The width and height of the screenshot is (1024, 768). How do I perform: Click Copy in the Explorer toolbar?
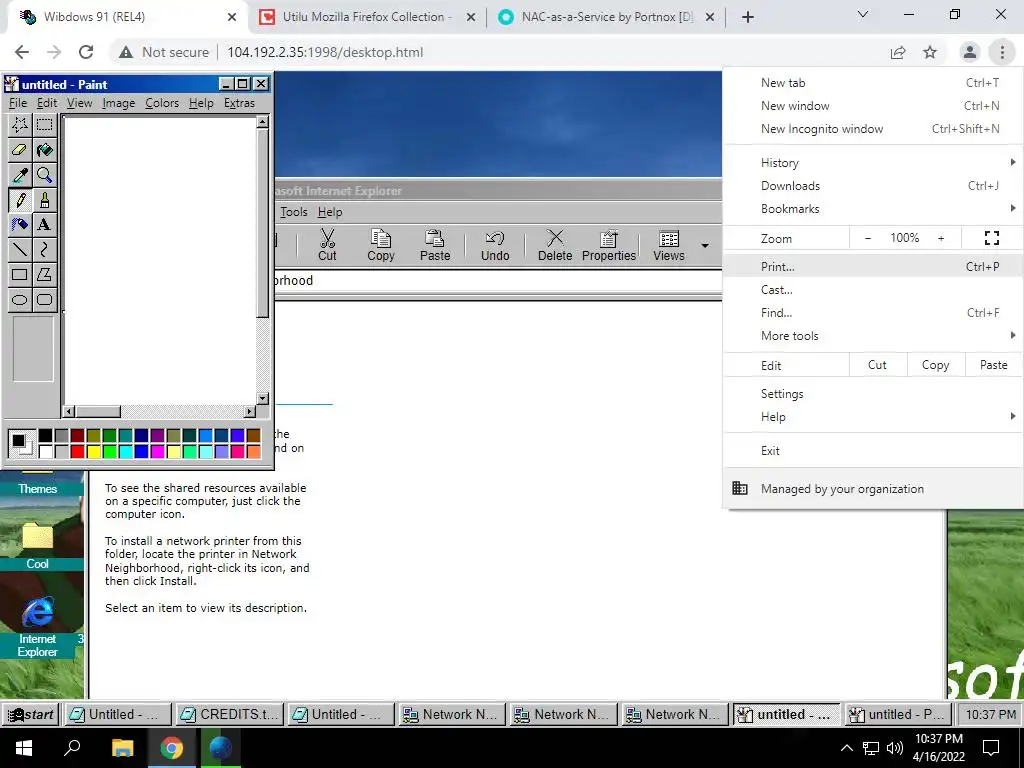(381, 245)
